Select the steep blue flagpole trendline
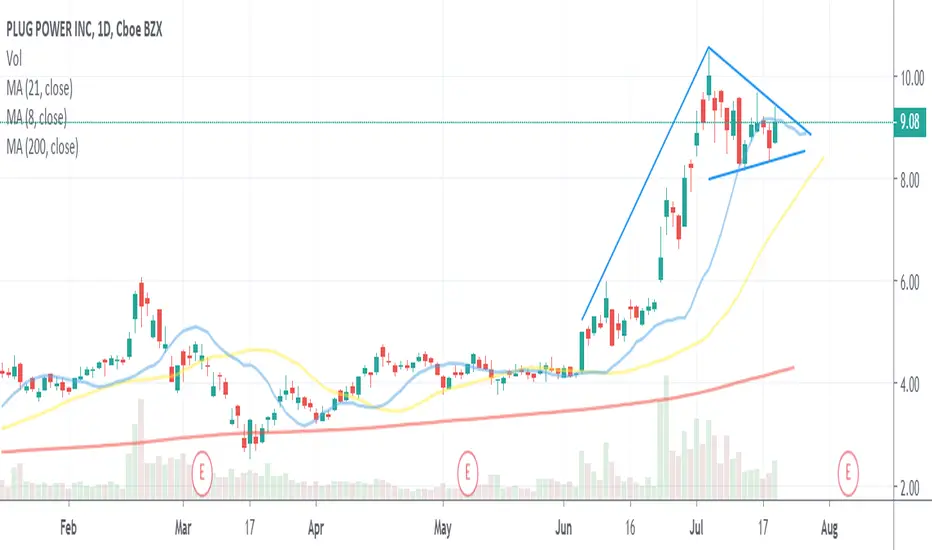The image size is (932, 550). tap(645, 183)
